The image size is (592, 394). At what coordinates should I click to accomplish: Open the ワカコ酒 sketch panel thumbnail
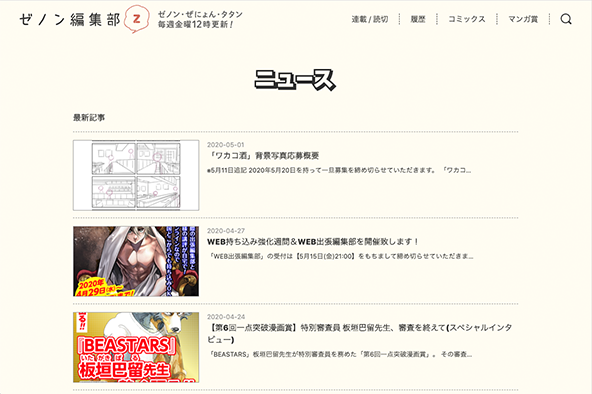(x=136, y=175)
